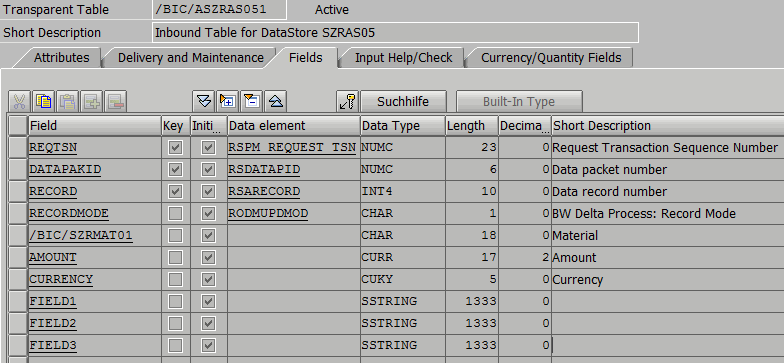
Task: Click the Insert Row toolbar icon
Action: [92, 102]
